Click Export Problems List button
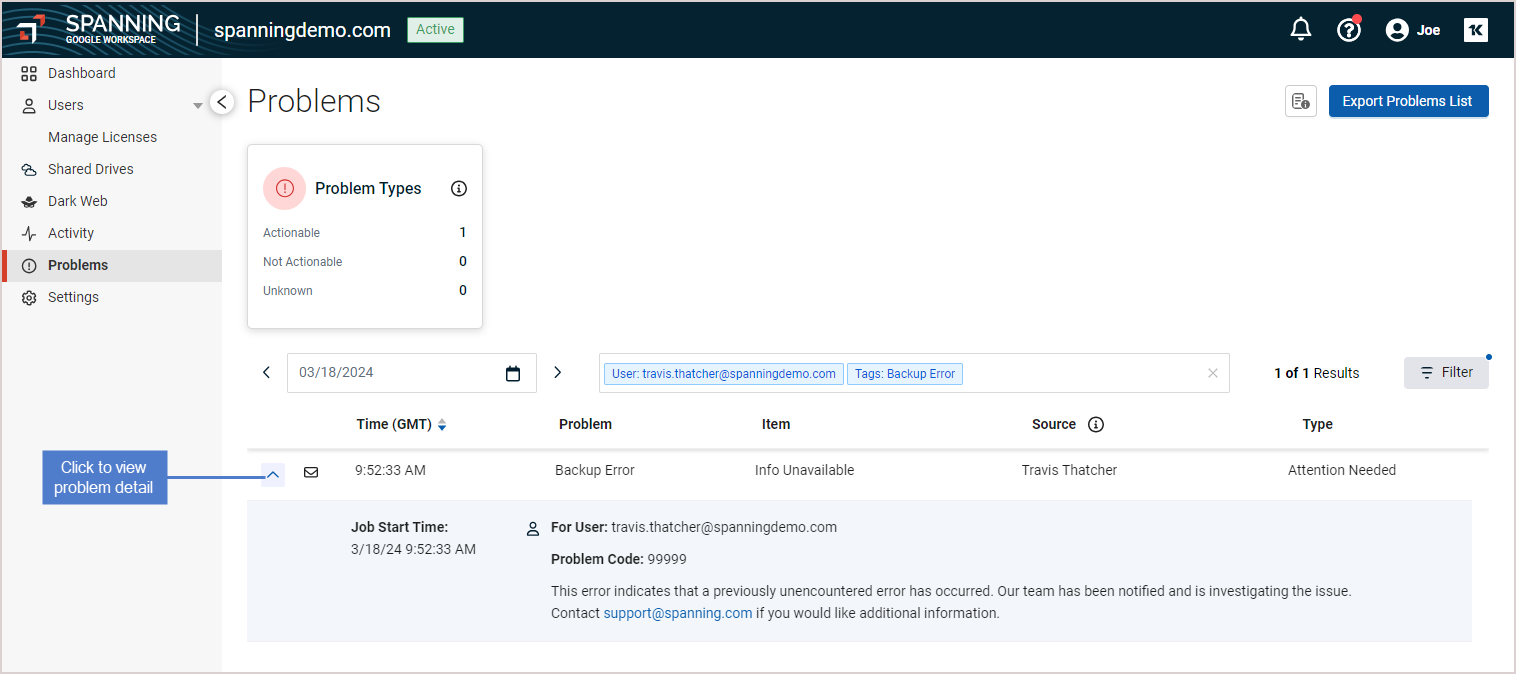The image size is (1516, 674). [x=1407, y=101]
